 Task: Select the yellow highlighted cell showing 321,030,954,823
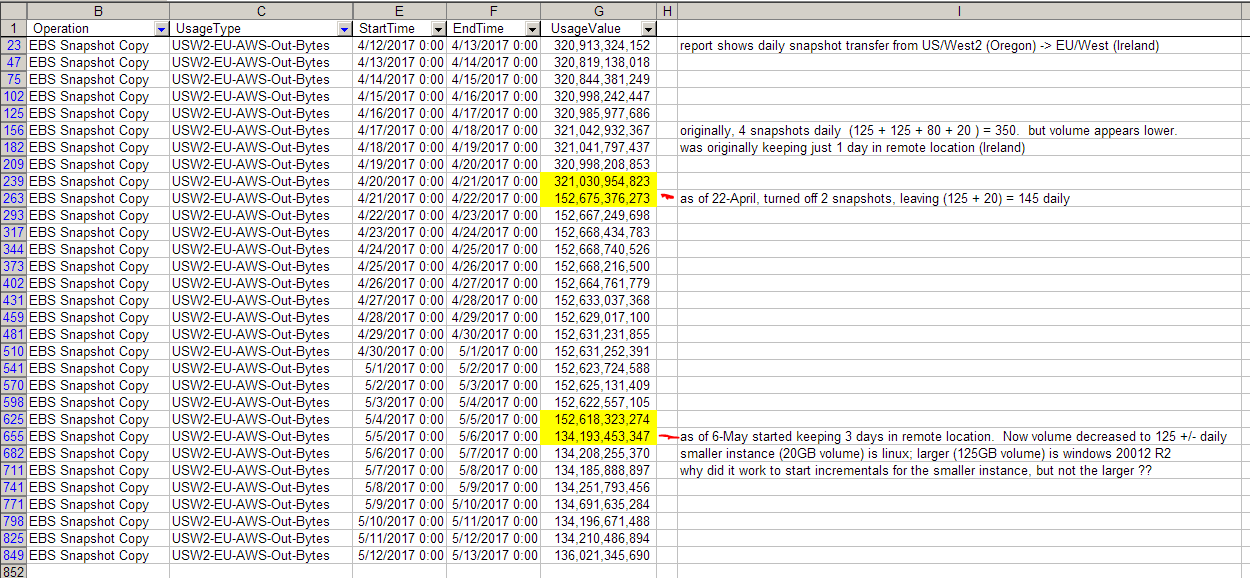coord(599,181)
